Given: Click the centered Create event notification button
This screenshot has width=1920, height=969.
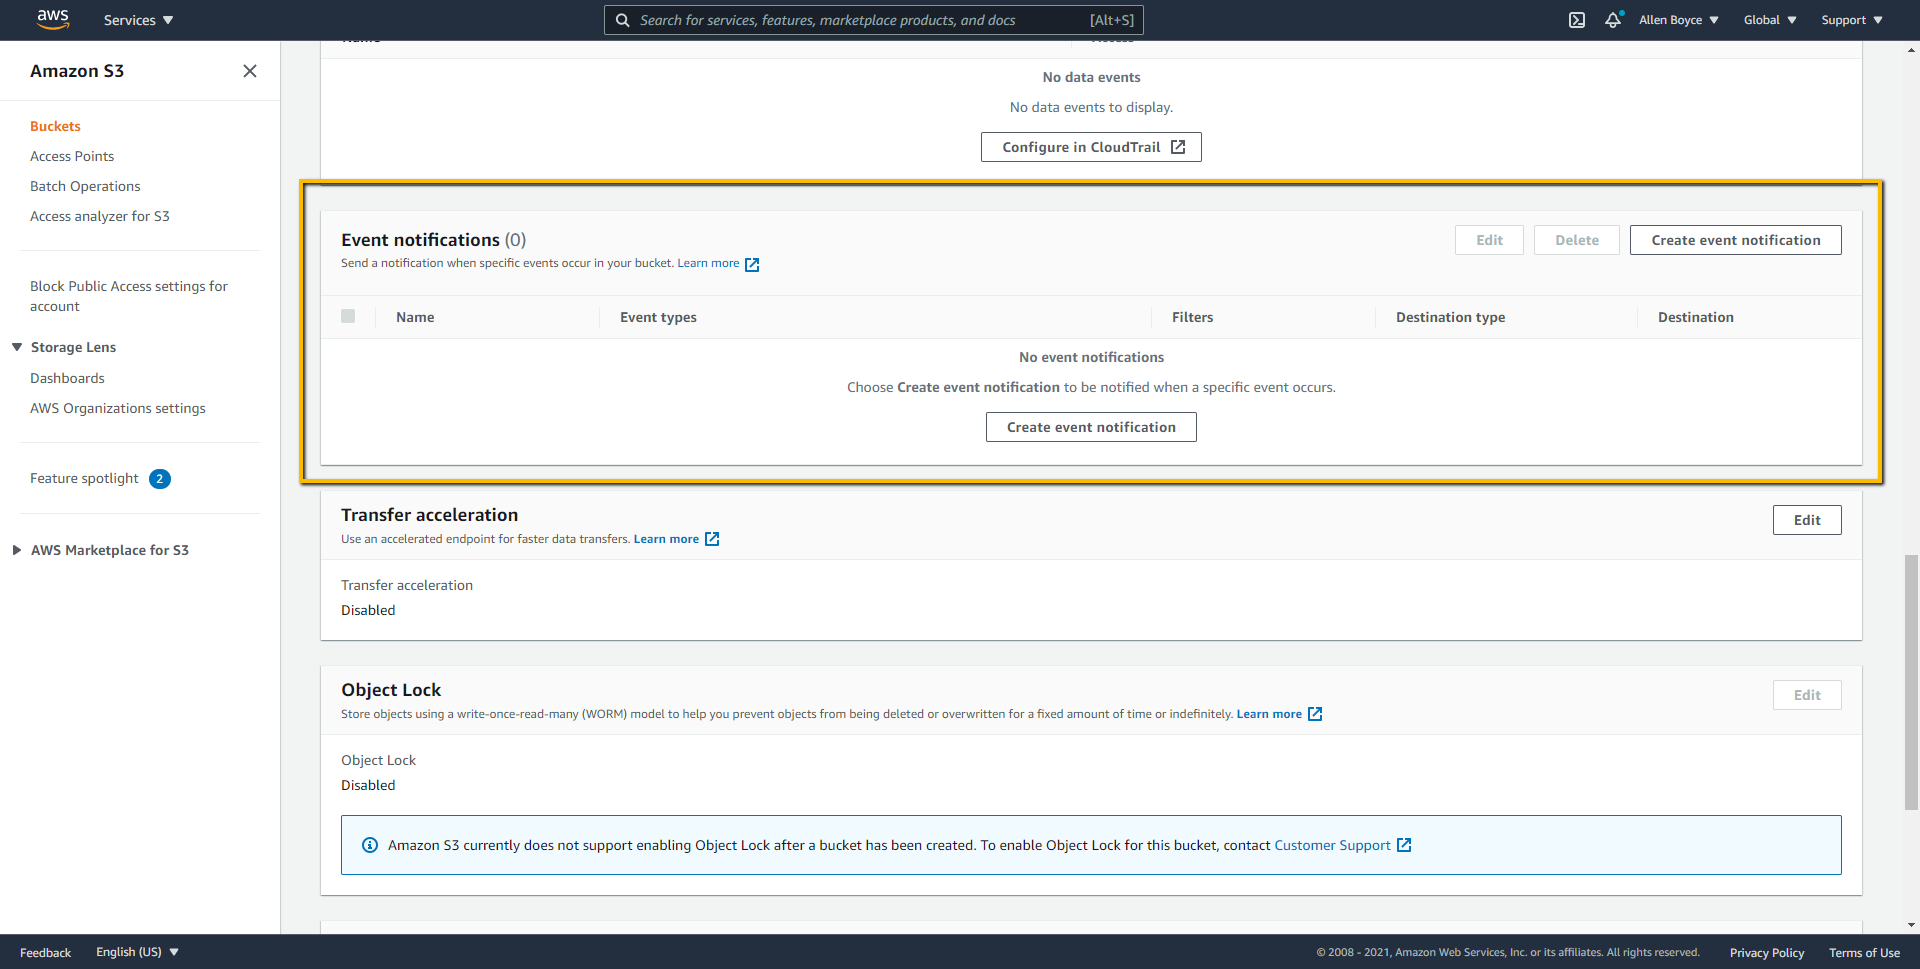Looking at the screenshot, I should (x=1091, y=427).
